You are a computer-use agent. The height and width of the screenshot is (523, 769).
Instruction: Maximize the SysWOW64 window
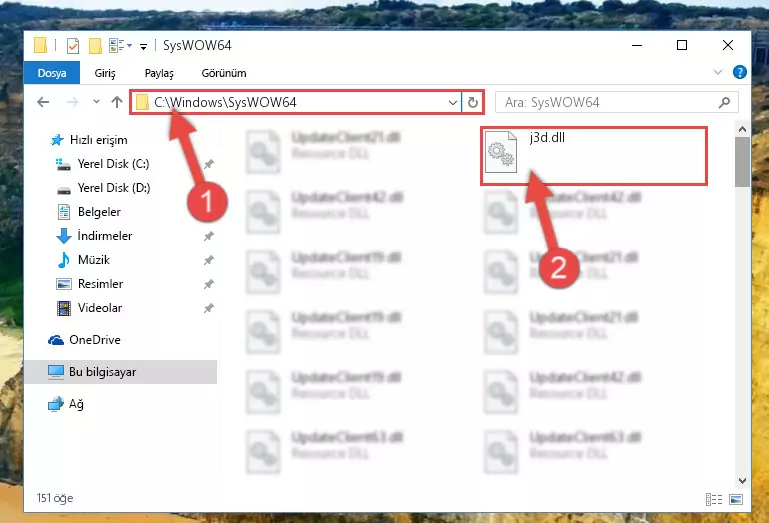682,45
